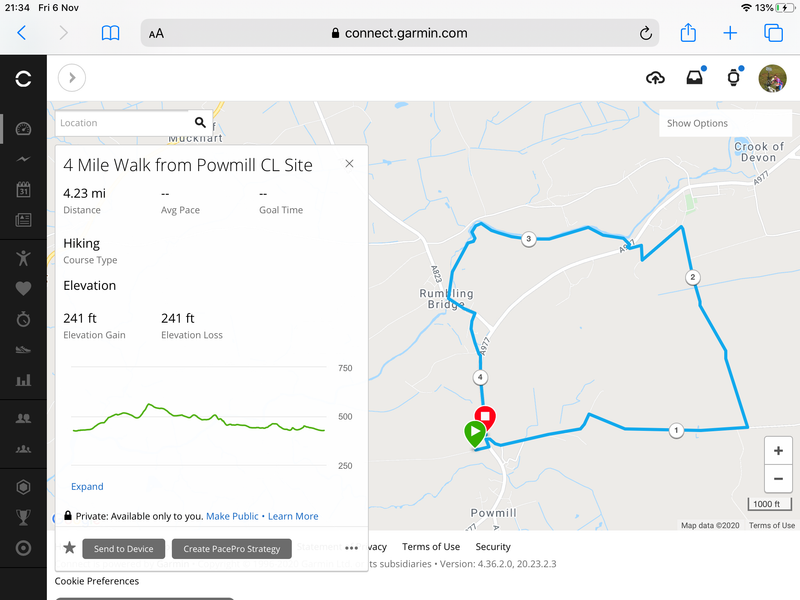Open the calendar icon in sidebar

(23, 189)
